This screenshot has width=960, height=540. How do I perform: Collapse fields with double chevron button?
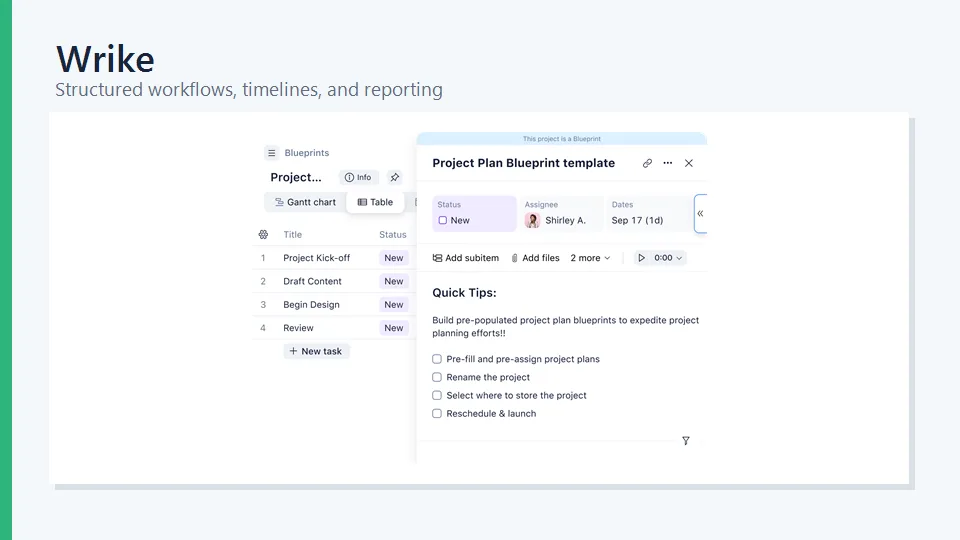700,214
